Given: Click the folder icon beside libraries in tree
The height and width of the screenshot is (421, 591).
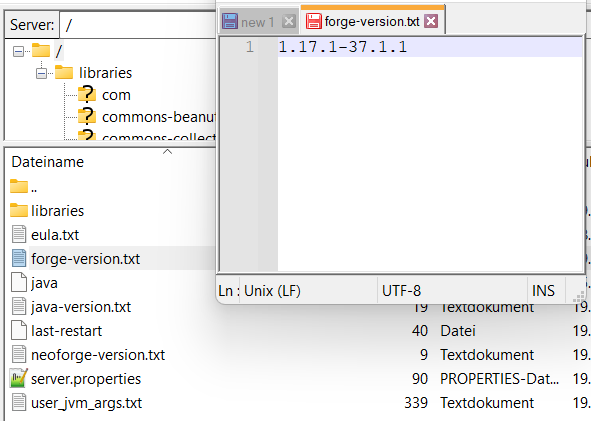Looking at the screenshot, I should pos(64,72).
